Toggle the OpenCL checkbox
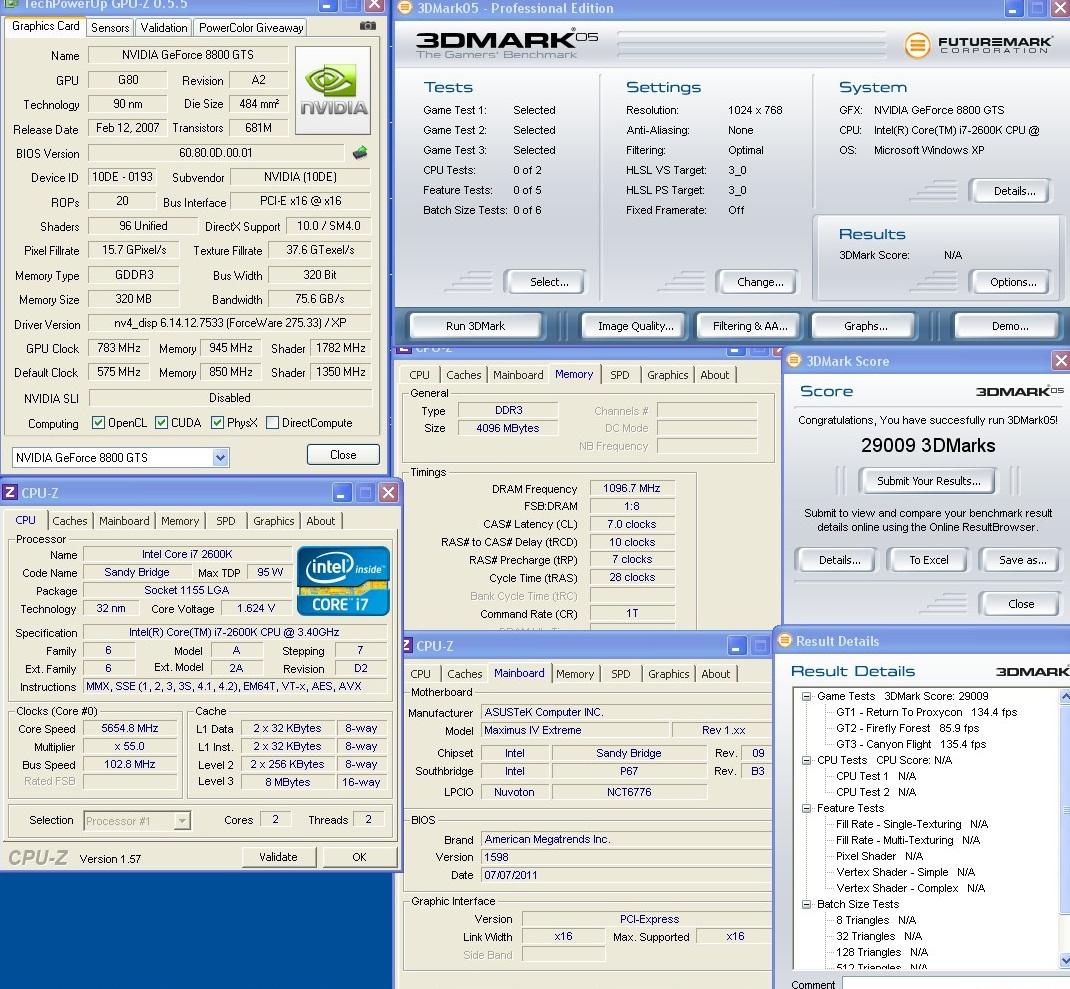The image size is (1070, 989). [98, 422]
